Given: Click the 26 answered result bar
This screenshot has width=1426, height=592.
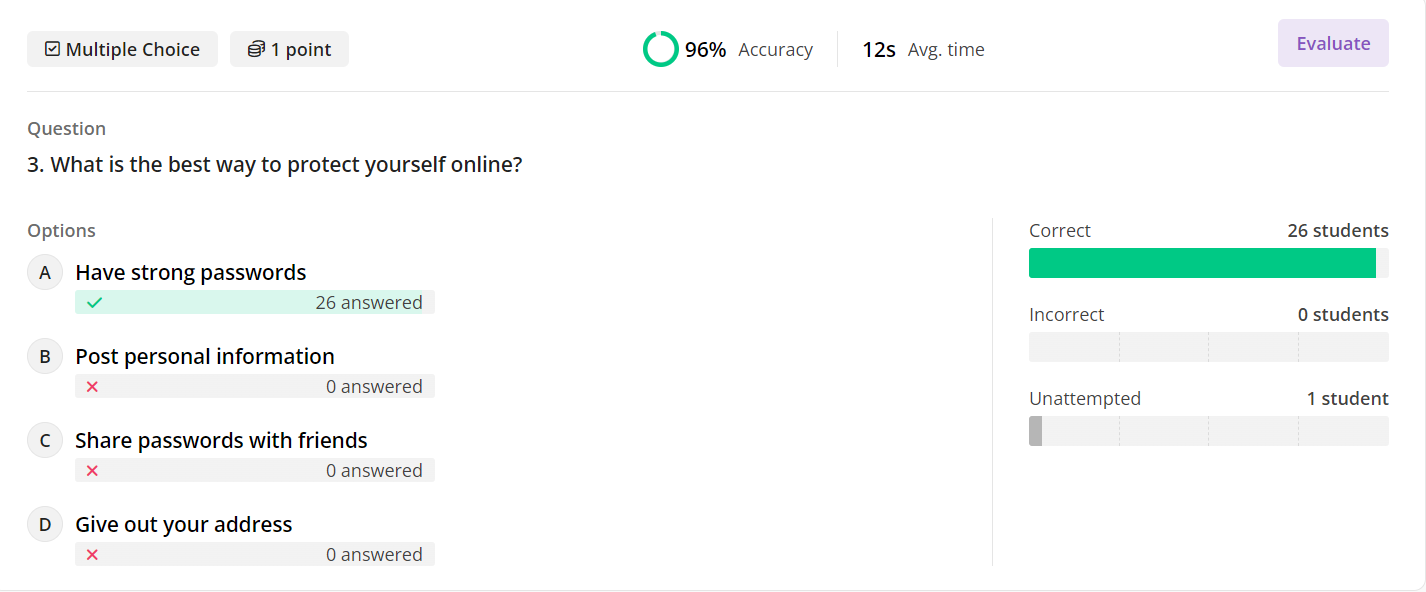Looking at the screenshot, I should click(255, 303).
